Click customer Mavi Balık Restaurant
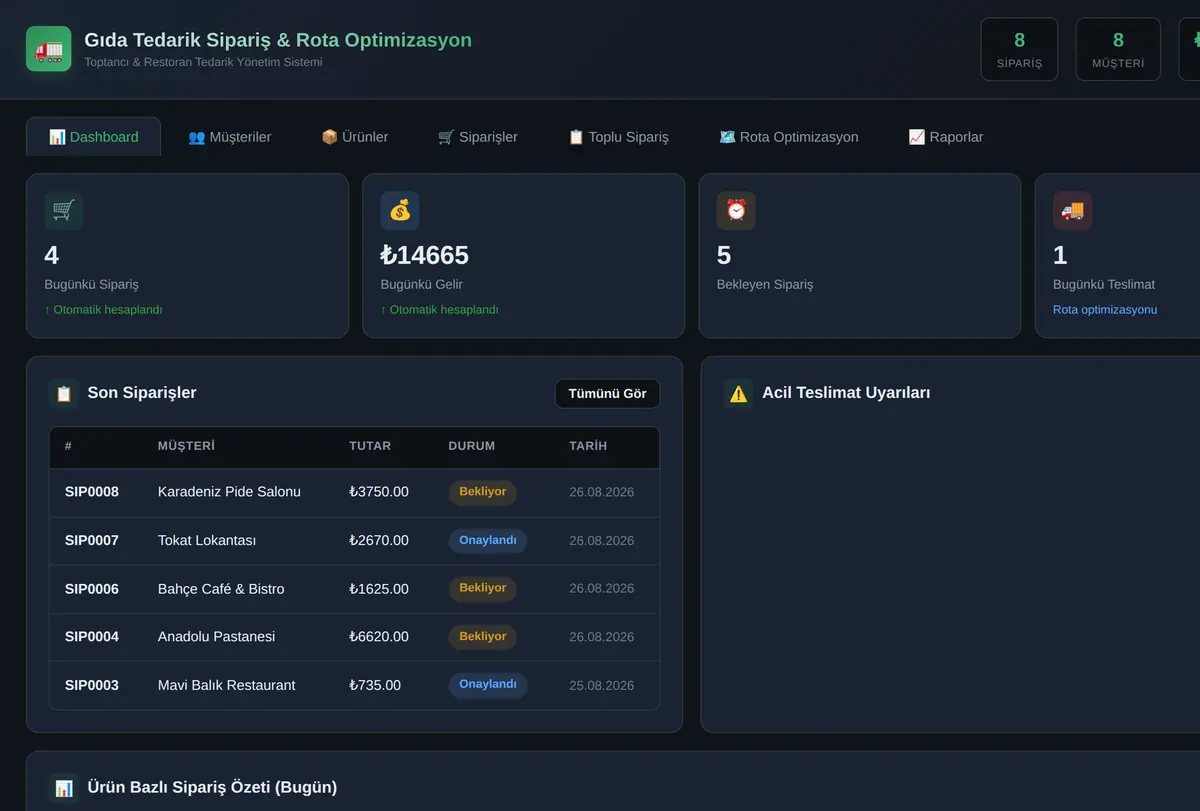 (x=227, y=686)
